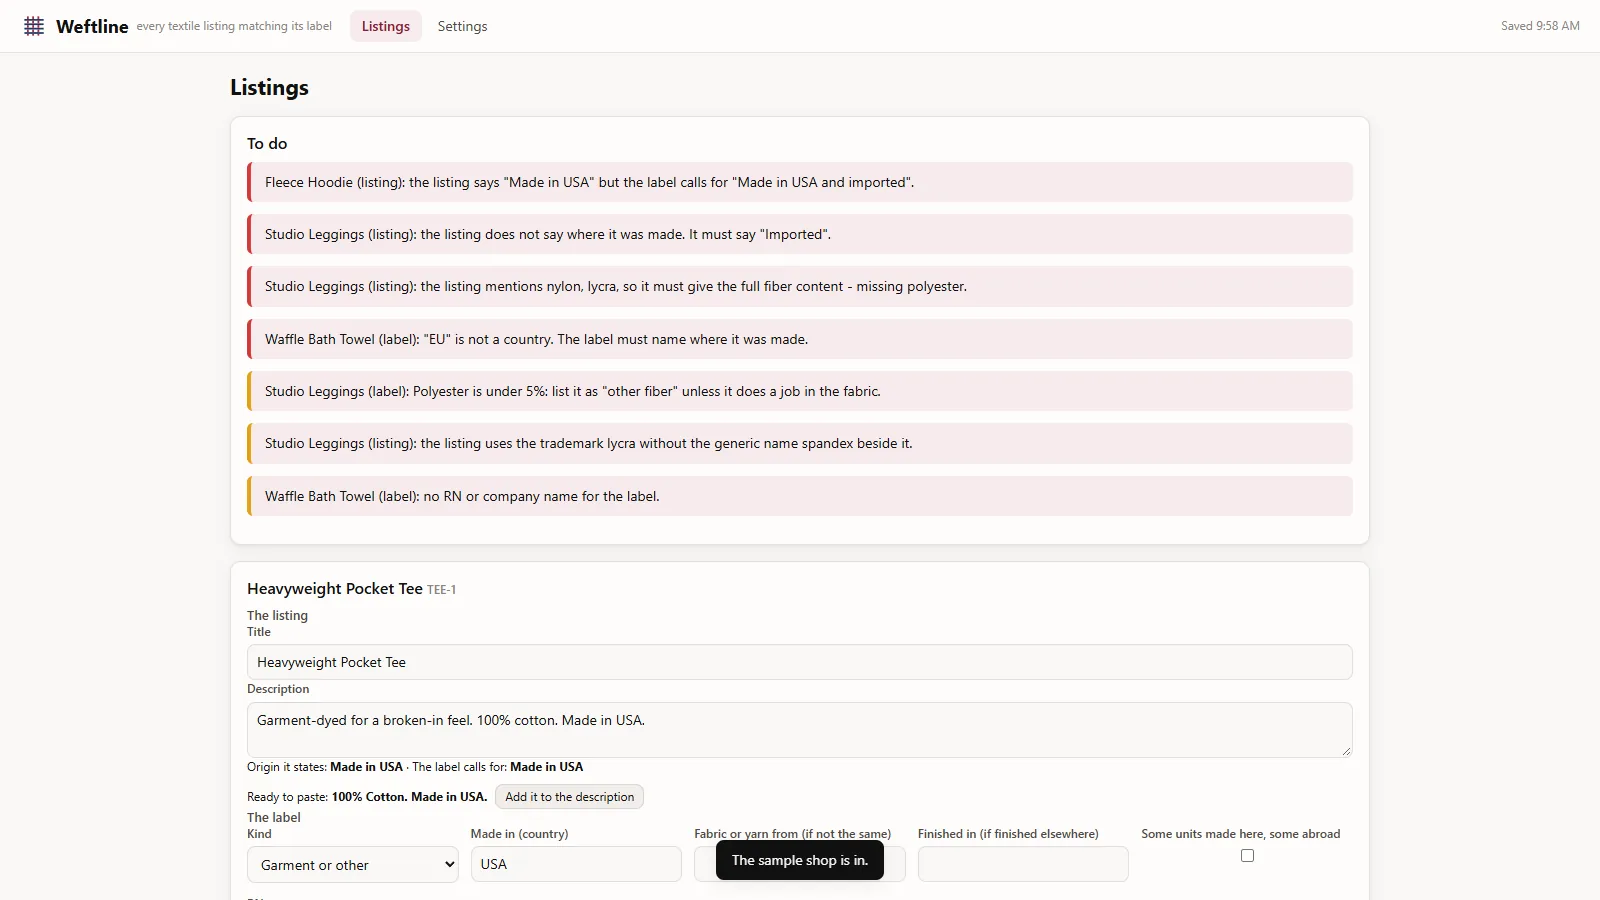Click the 'Saved 9:58 AM' status text
Screen dimensions: 1600x900
(1540, 26)
